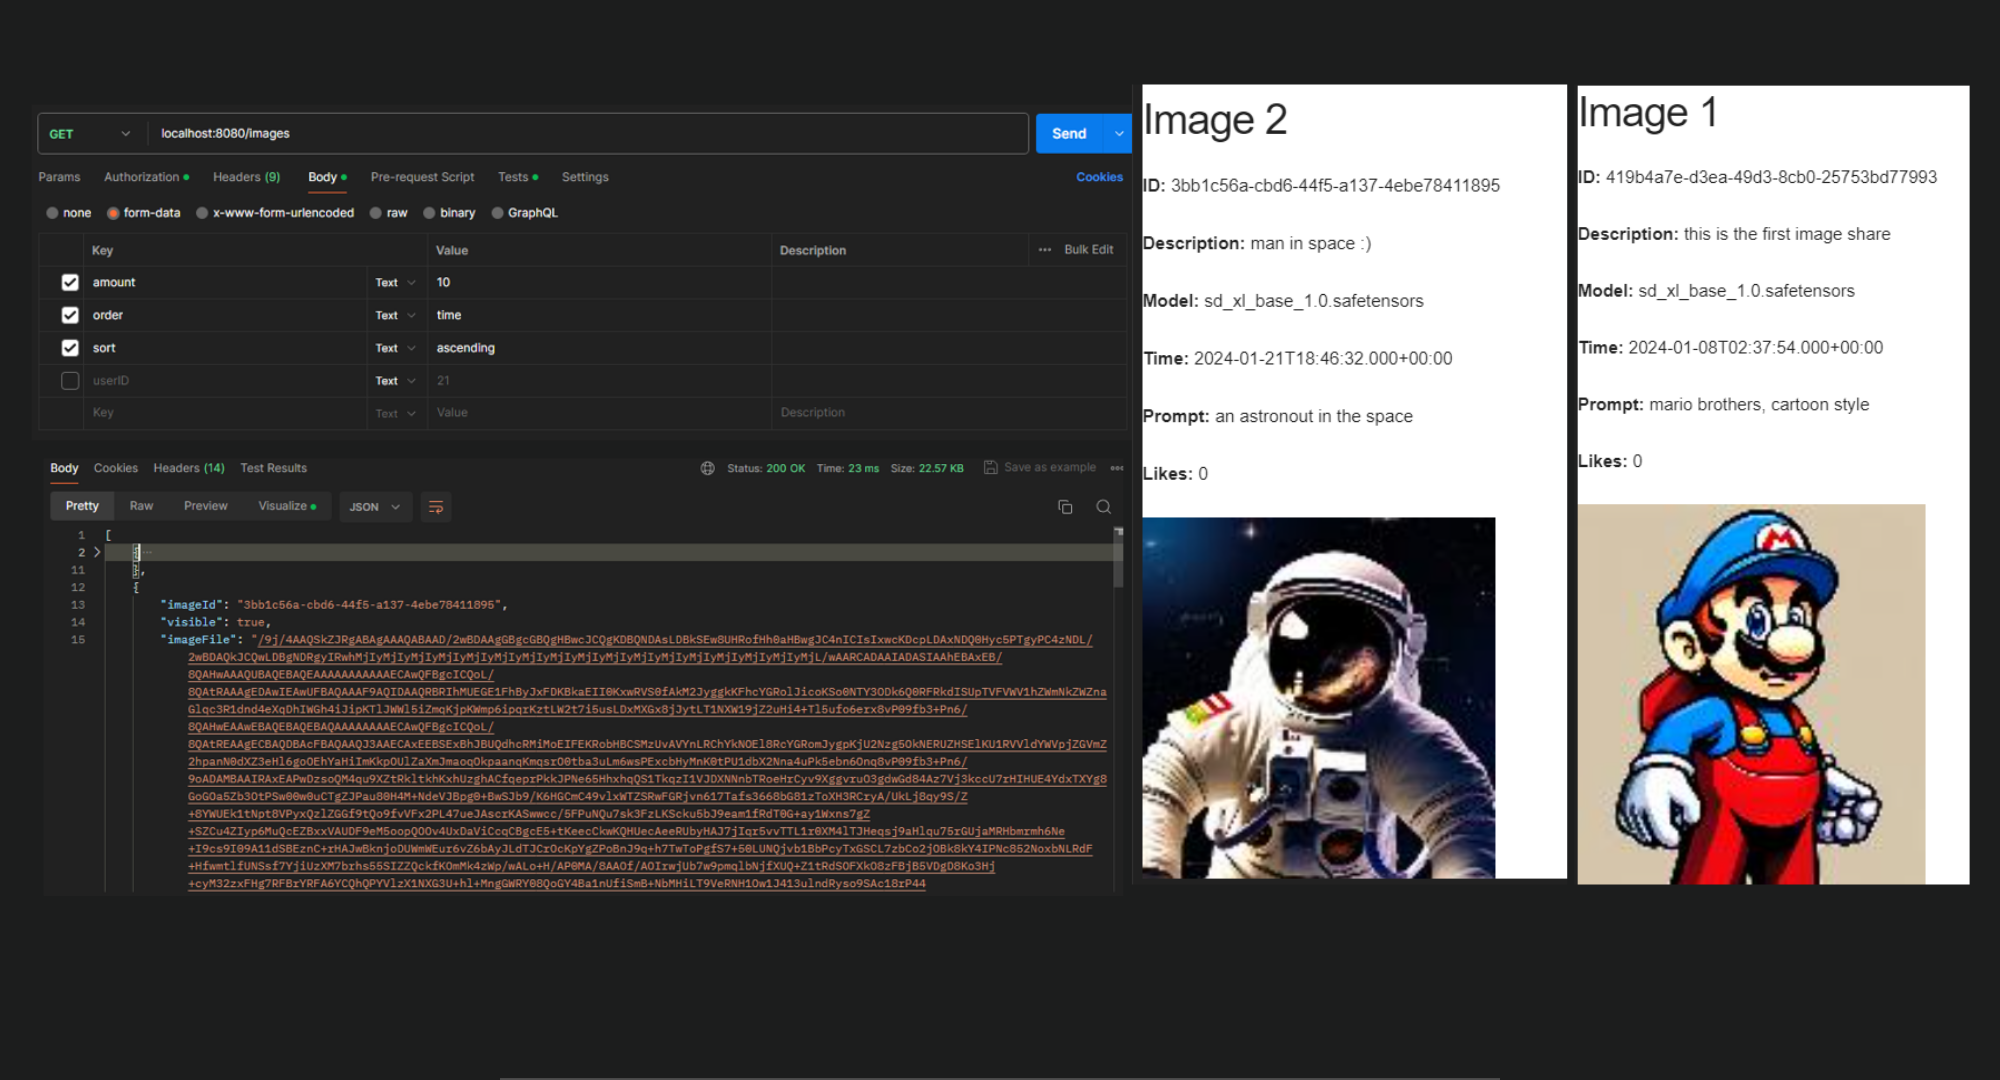Click the Mario image under Image 1
This screenshot has width=2000, height=1080.
pos(1751,694)
